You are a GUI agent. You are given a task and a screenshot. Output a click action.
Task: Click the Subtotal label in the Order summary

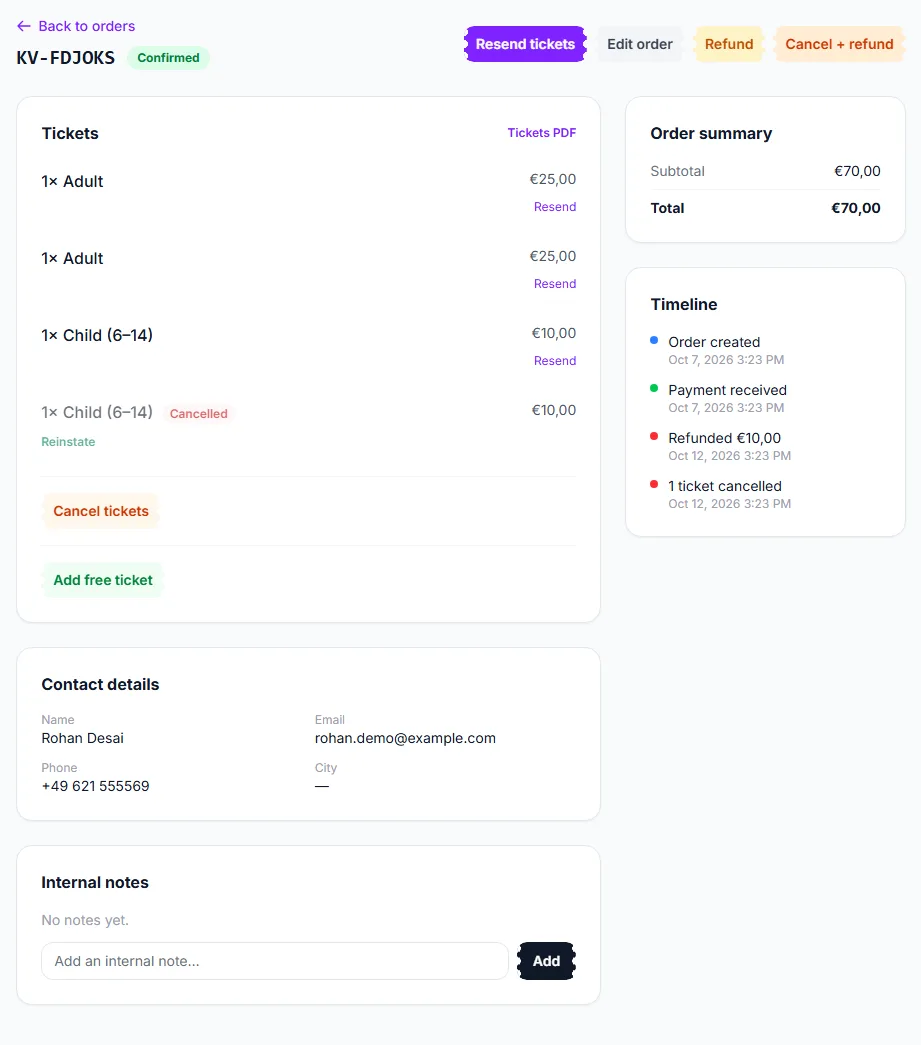[677, 171]
